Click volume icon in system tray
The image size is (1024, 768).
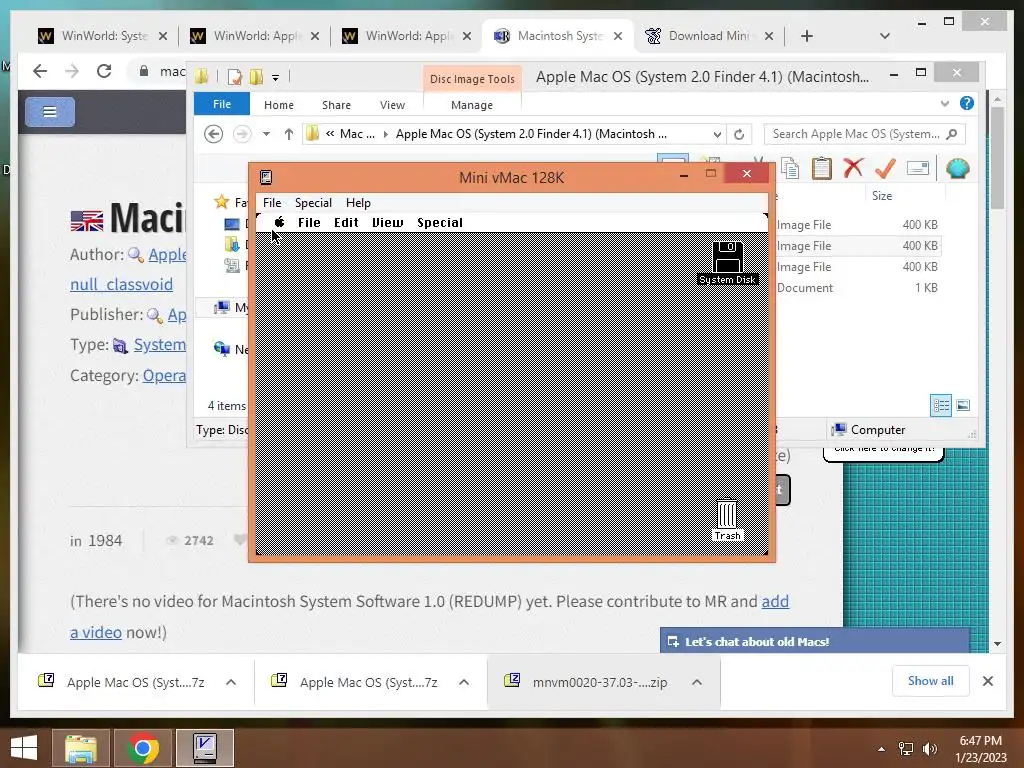point(929,748)
